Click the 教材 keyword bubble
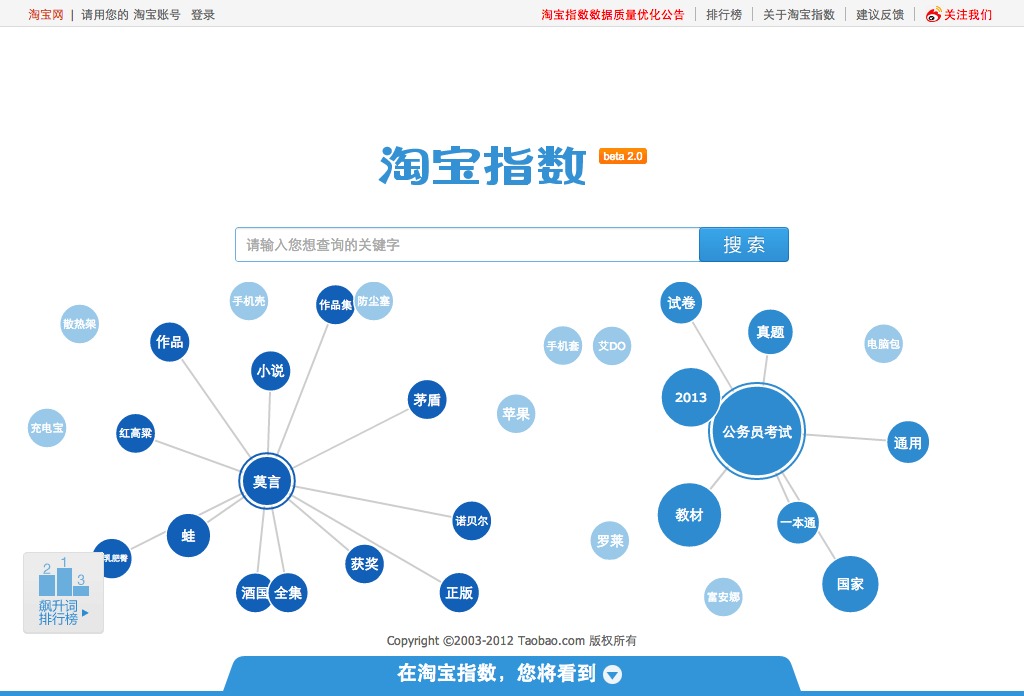The height and width of the screenshot is (696, 1024). coord(689,515)
